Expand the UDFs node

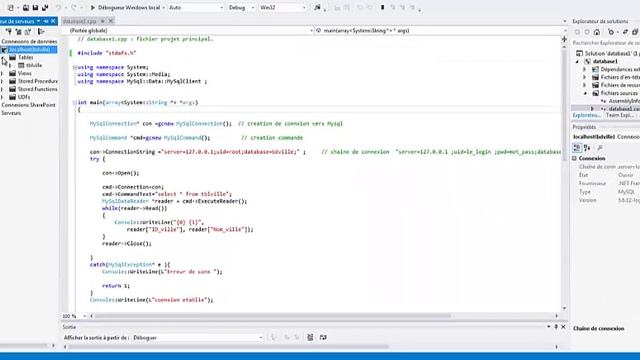[3, 97]
